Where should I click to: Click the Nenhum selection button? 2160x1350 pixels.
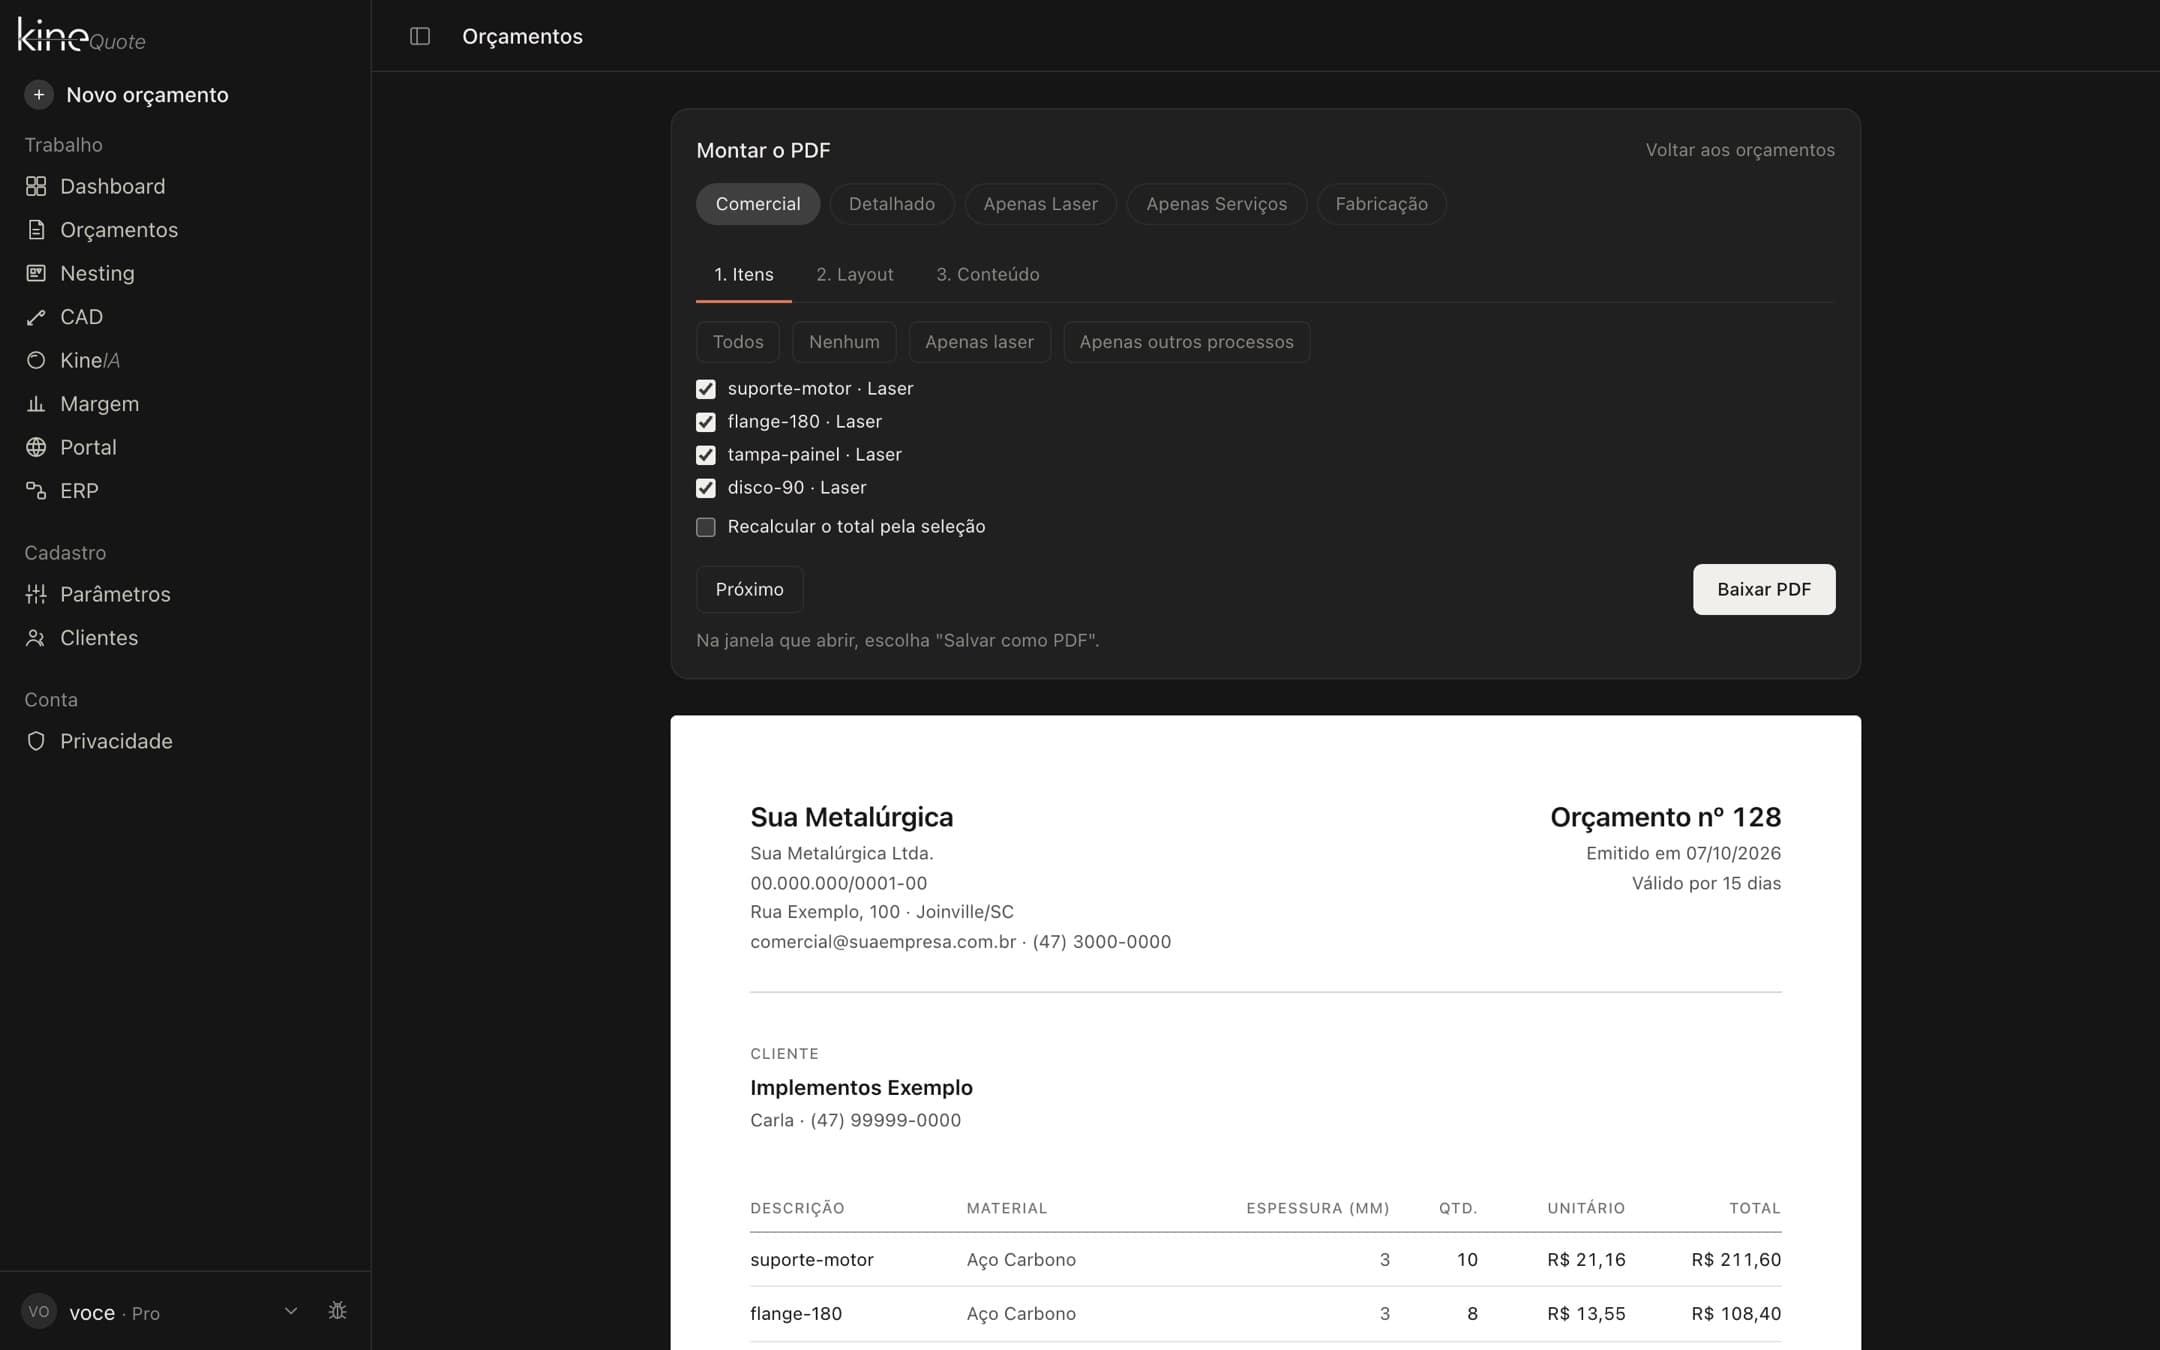(x=845, y=342)
